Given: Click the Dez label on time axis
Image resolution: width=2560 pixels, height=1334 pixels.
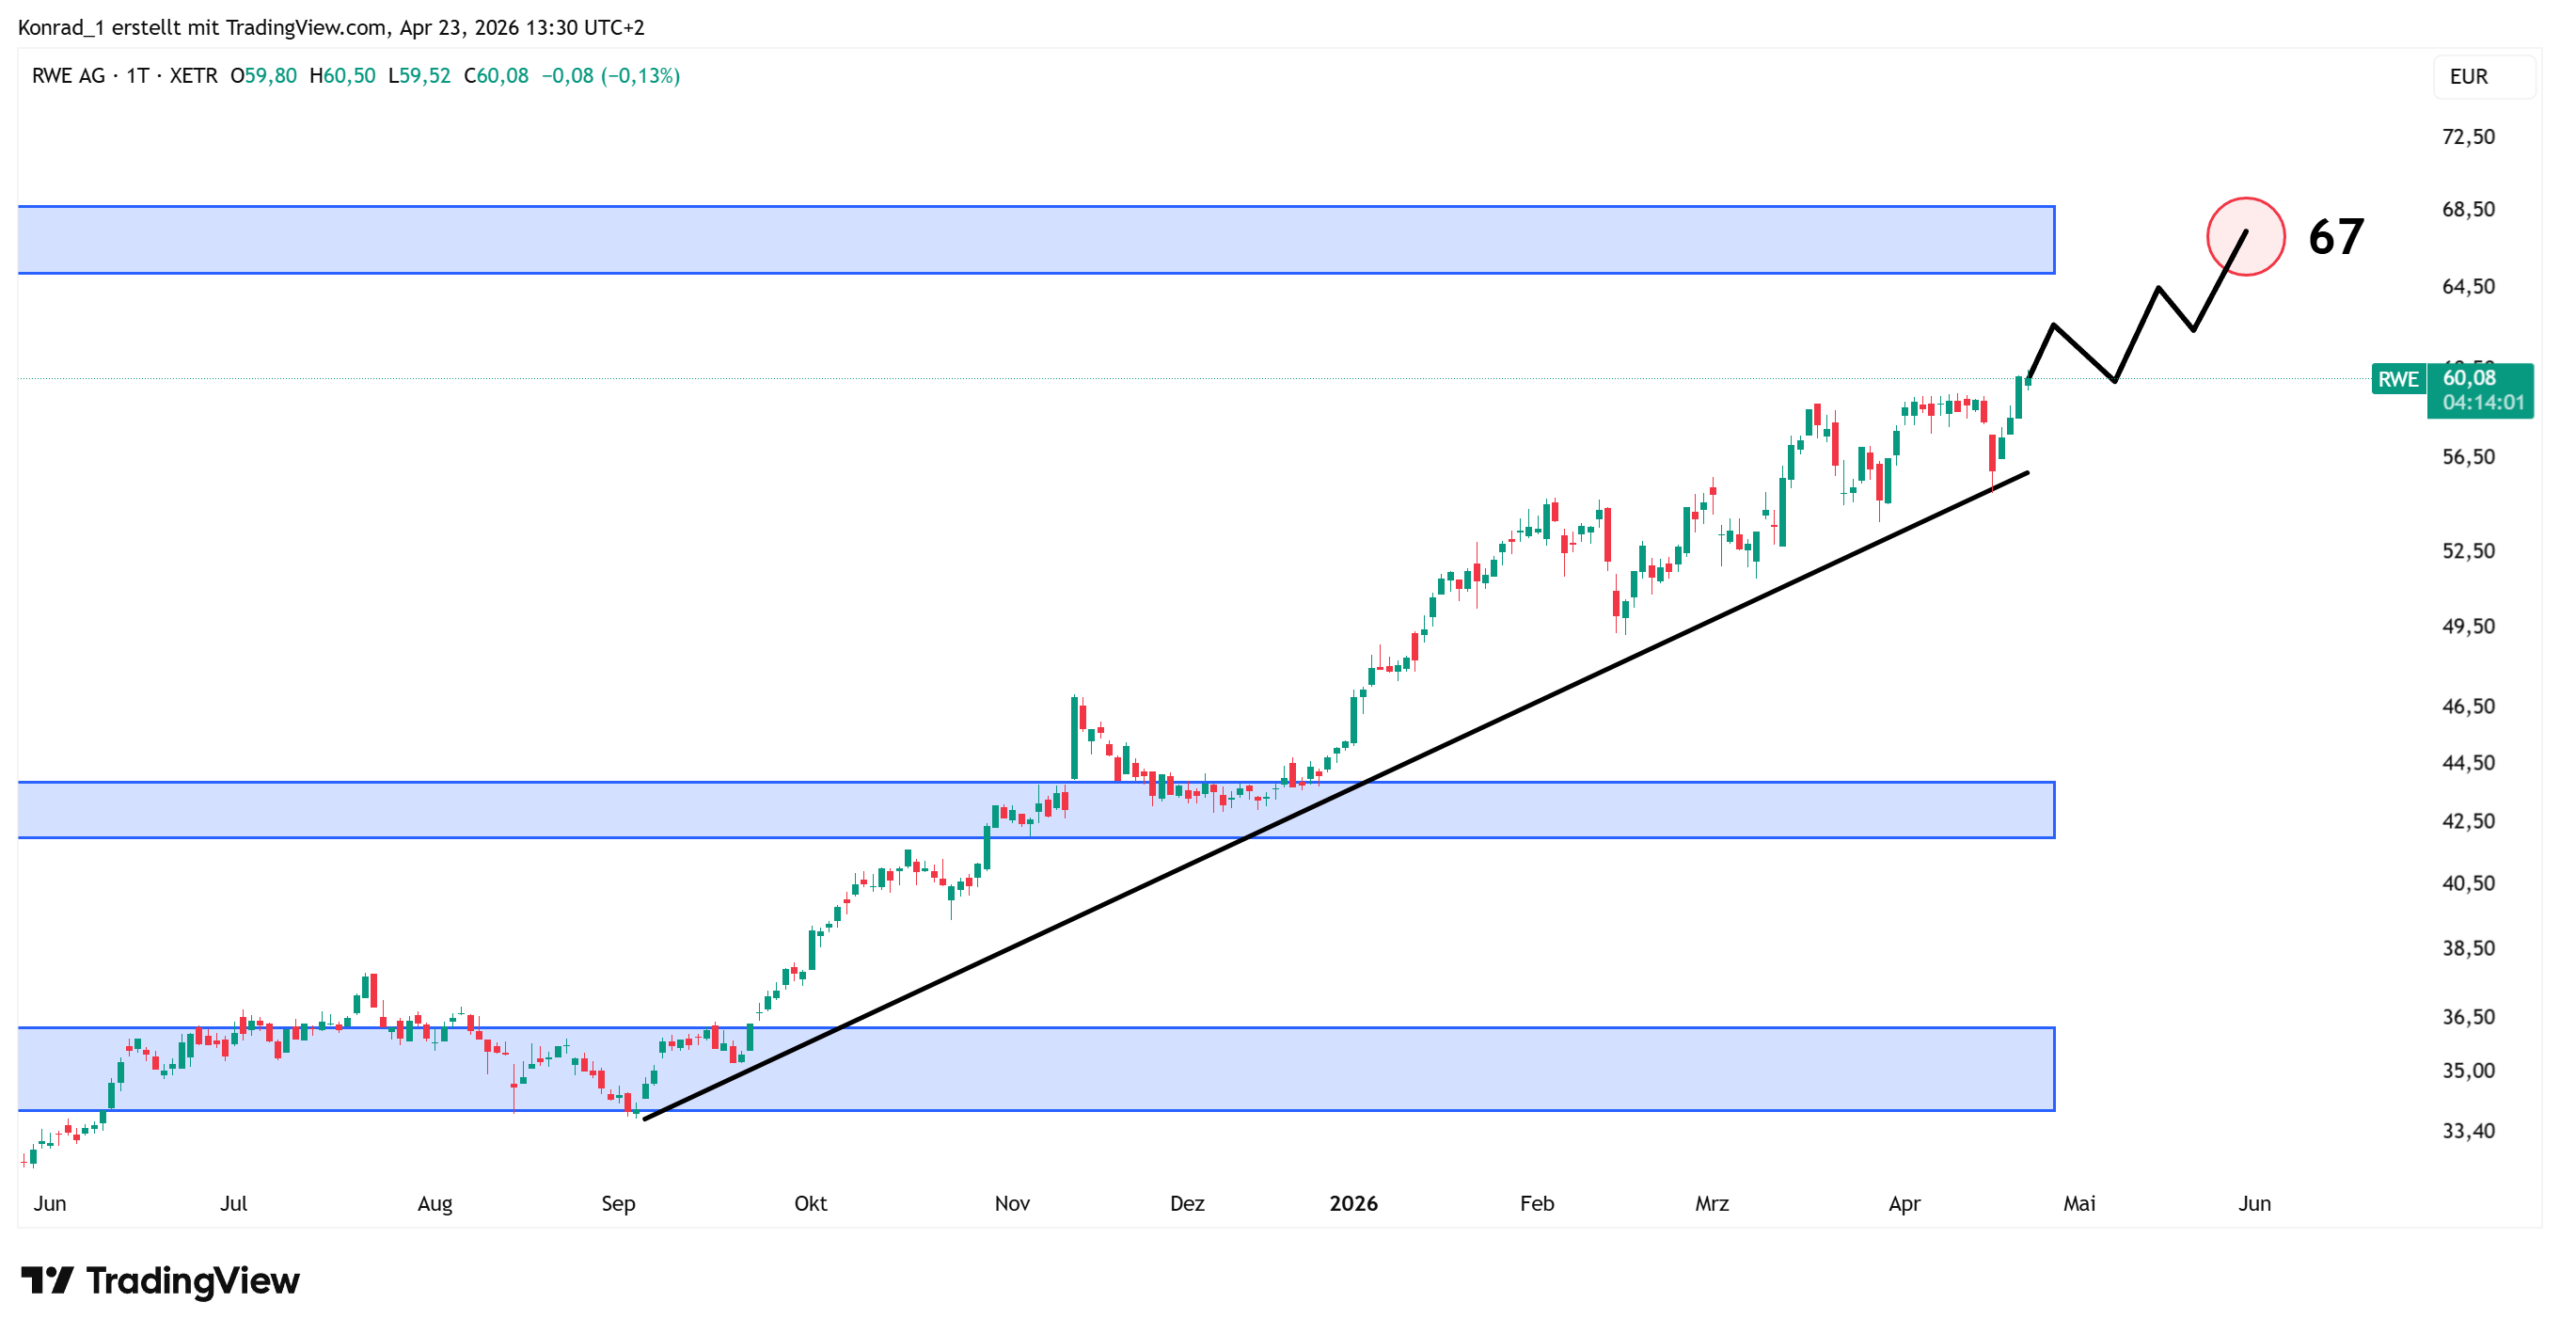Looking at the screenshot, I should [1187, 1203].
